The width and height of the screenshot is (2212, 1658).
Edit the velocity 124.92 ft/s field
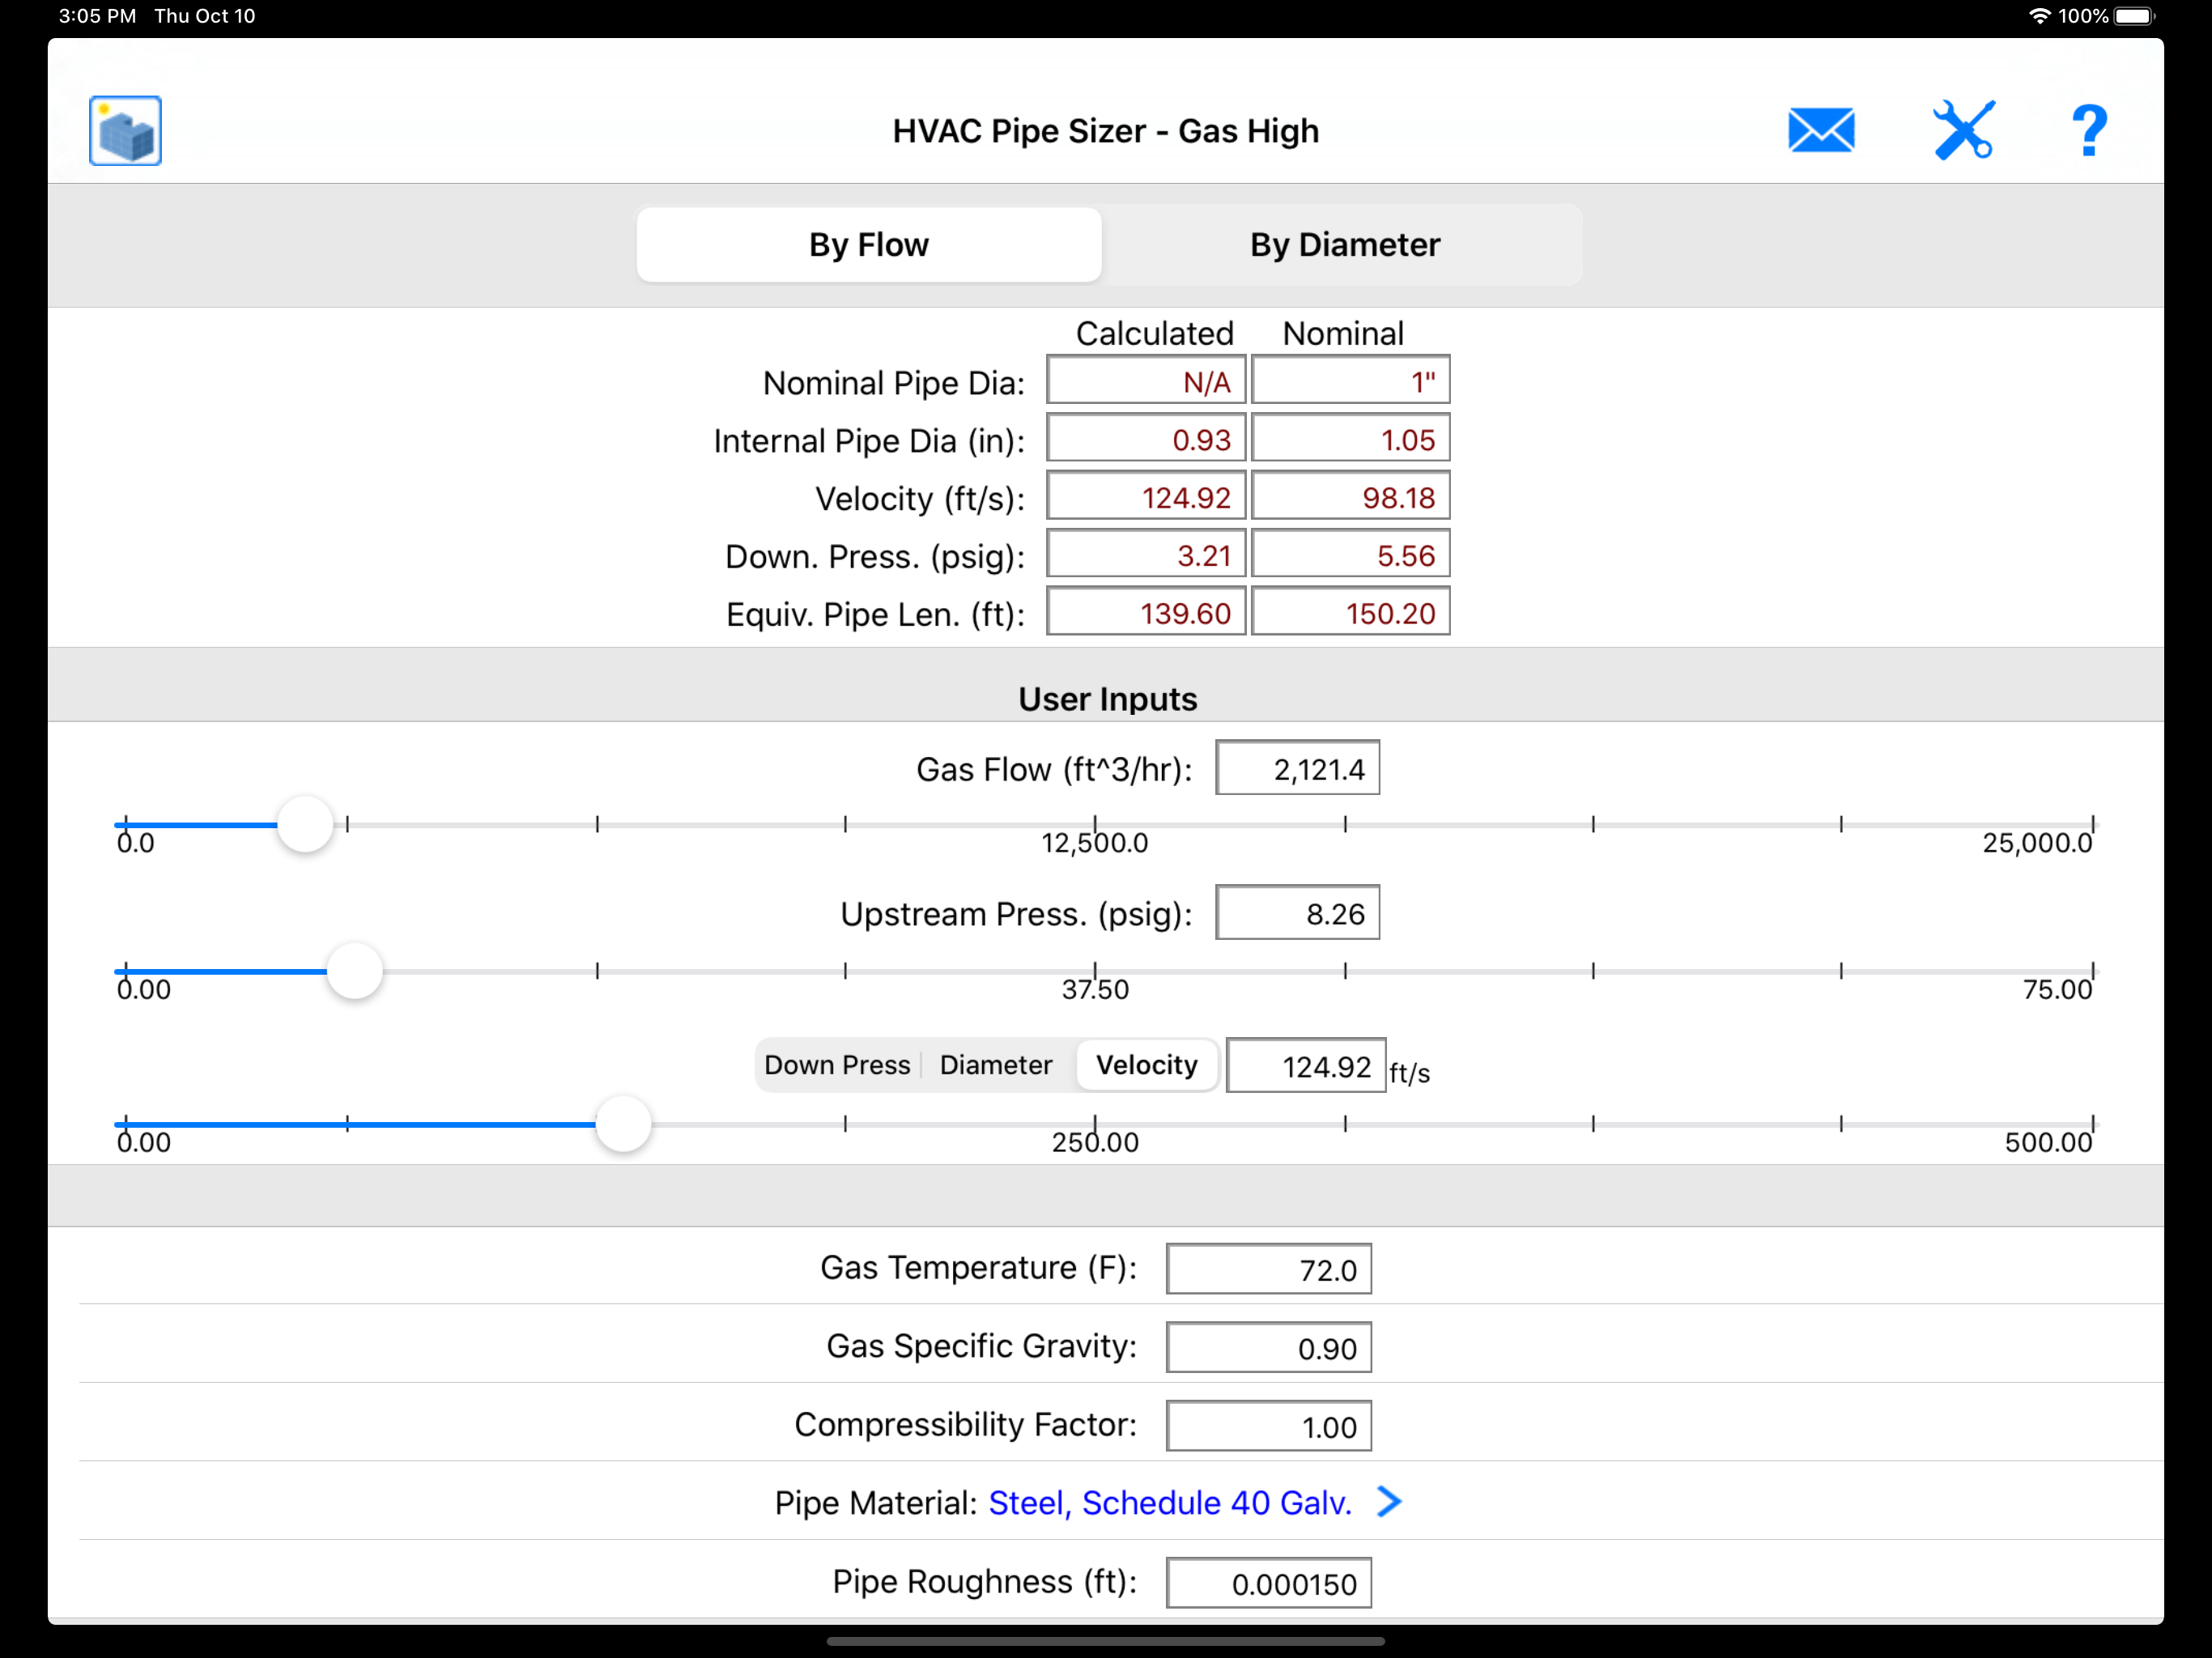[1306, 1066]
